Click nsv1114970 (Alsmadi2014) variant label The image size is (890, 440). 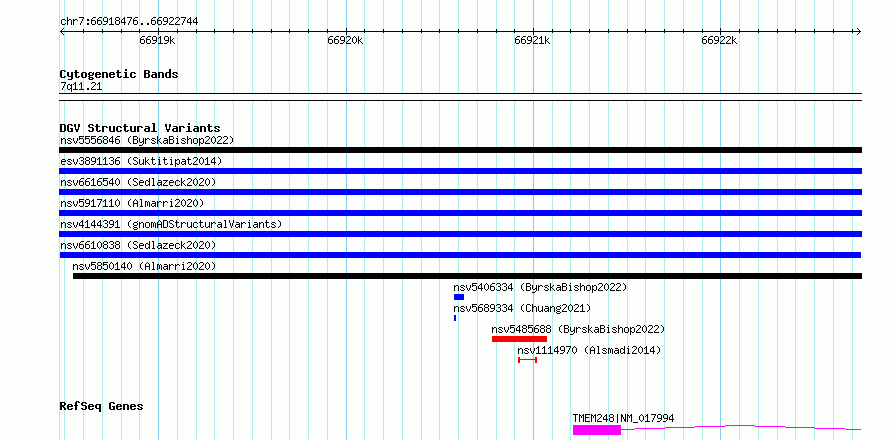(589, 350)
